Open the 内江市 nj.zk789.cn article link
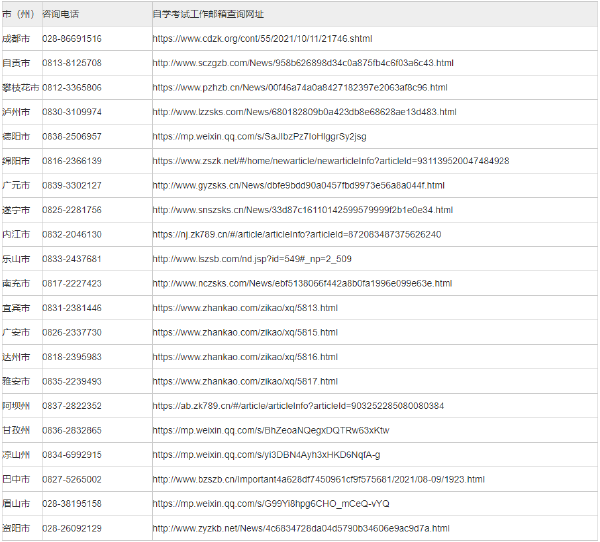 coord(297,235)
